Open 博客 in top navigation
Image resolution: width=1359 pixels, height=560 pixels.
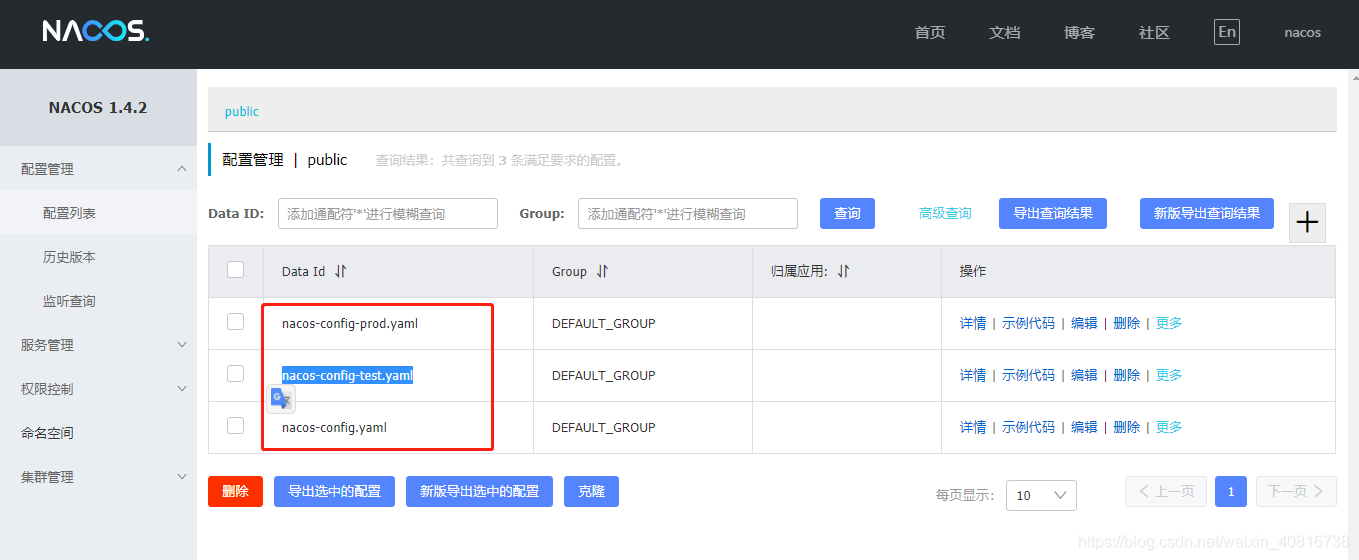pyautogui.click(x=1080, y=32)
